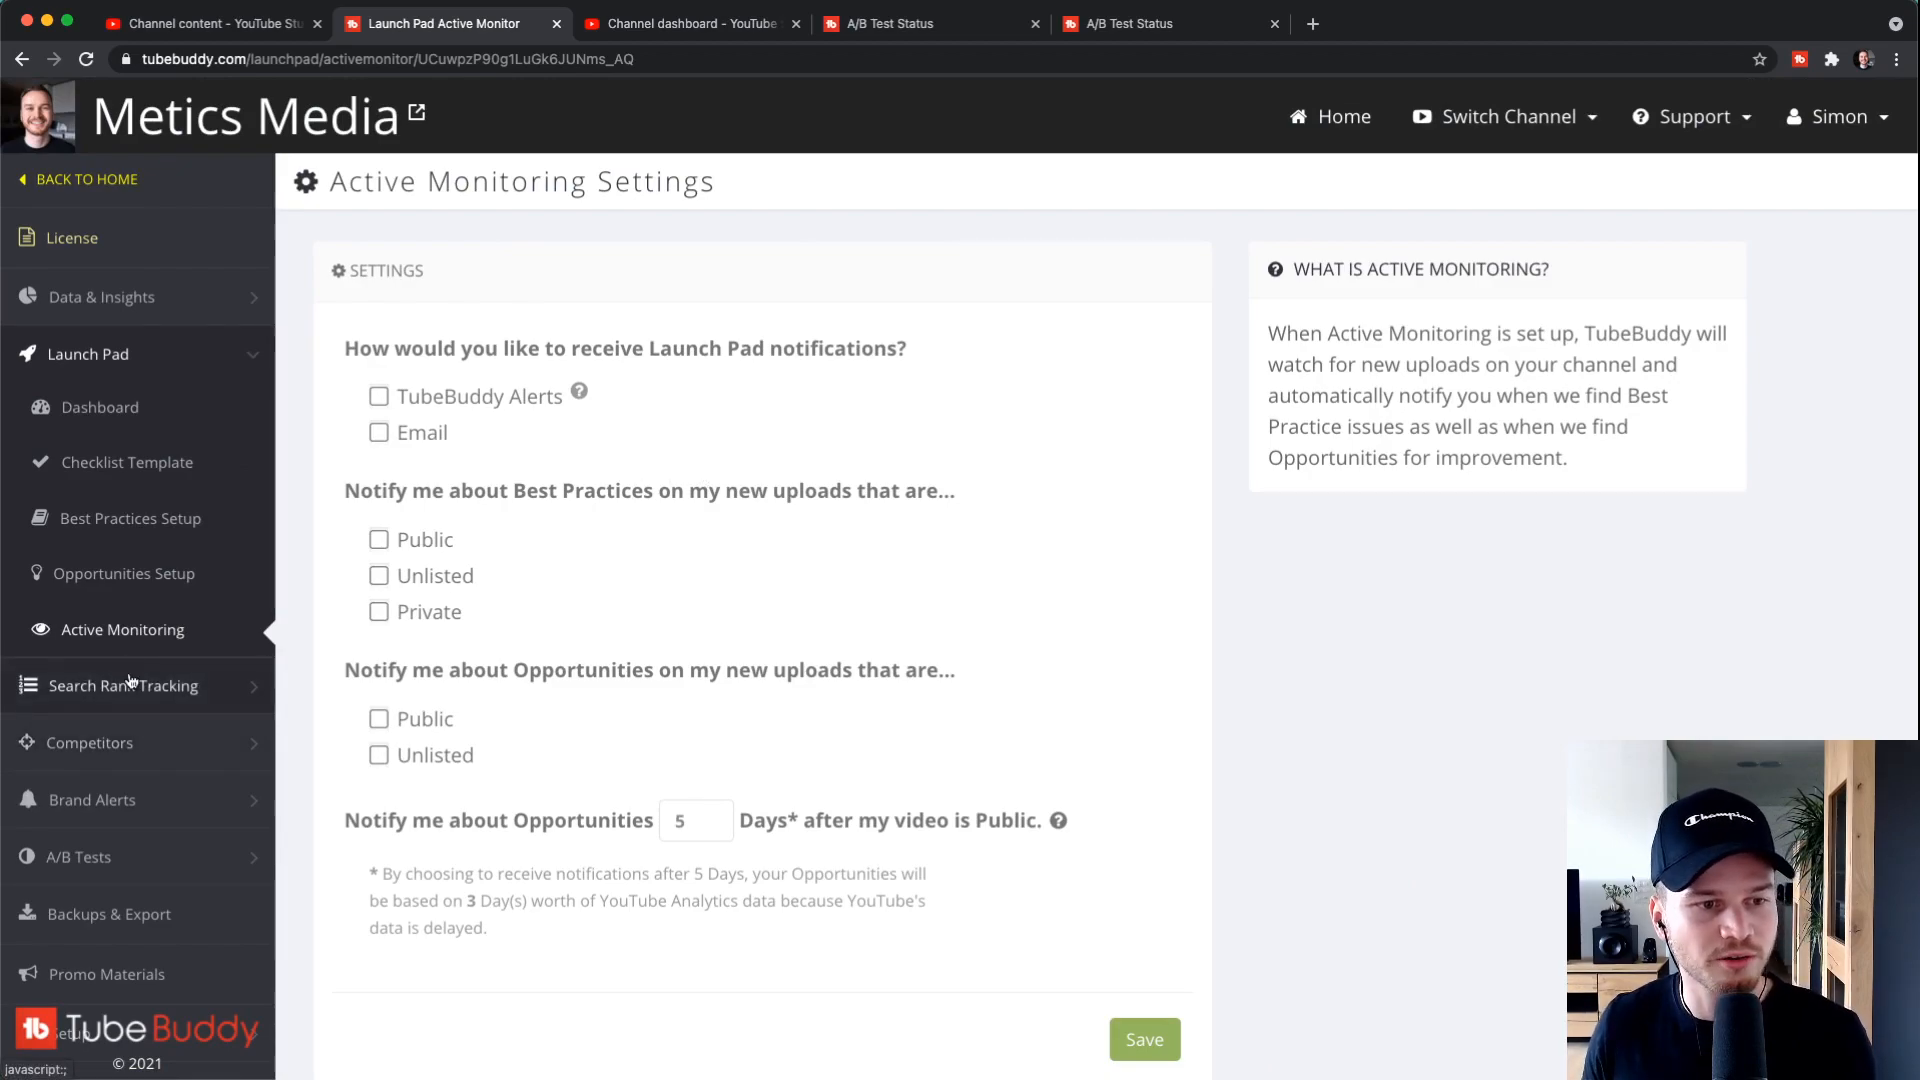Open the Switch Channel dropdown
This screenshot has width=1920, height=1080.
[1505, 116]
